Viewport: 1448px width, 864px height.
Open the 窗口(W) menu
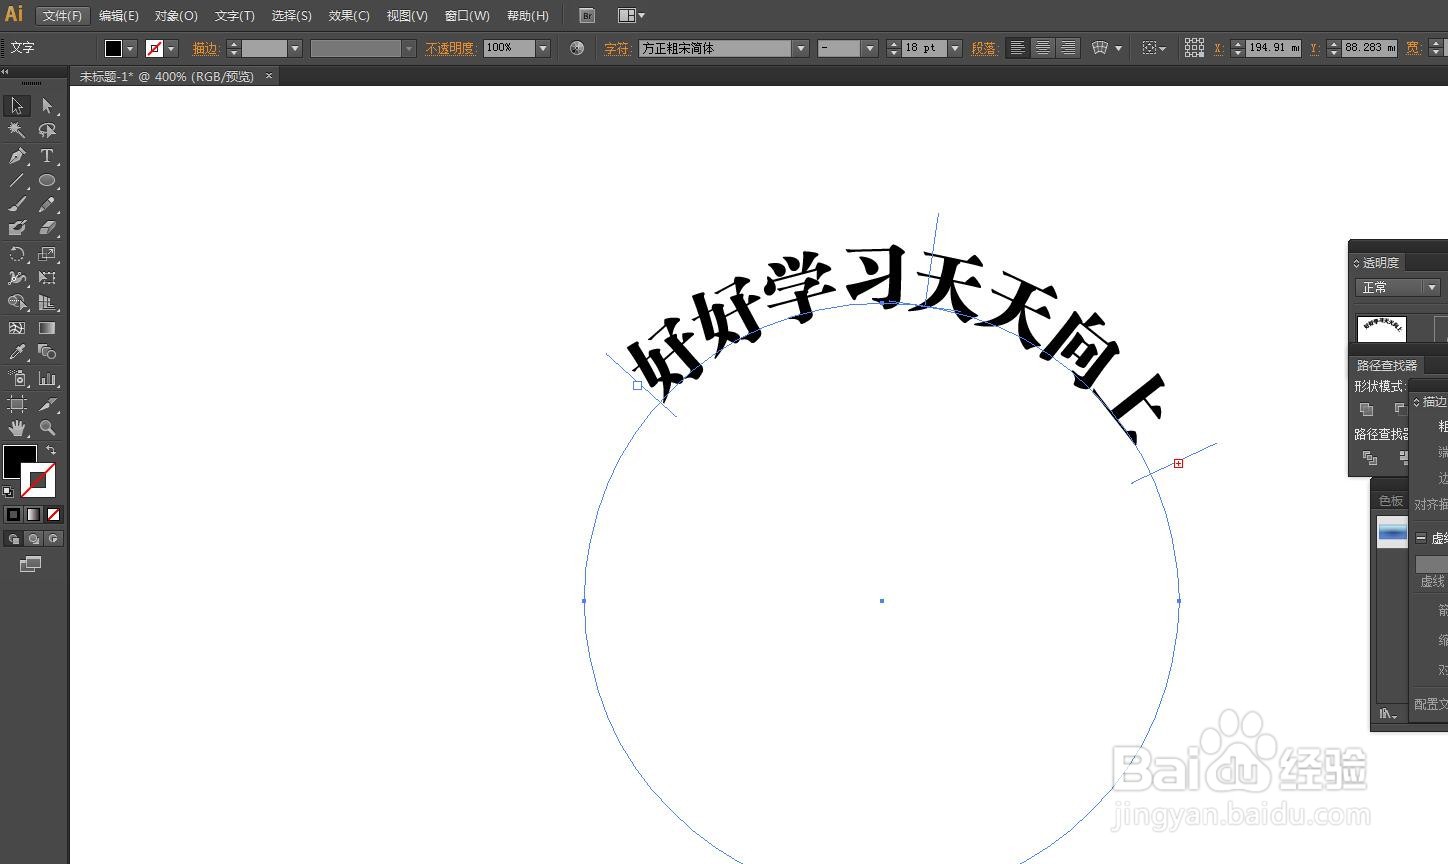coord(467,15)
